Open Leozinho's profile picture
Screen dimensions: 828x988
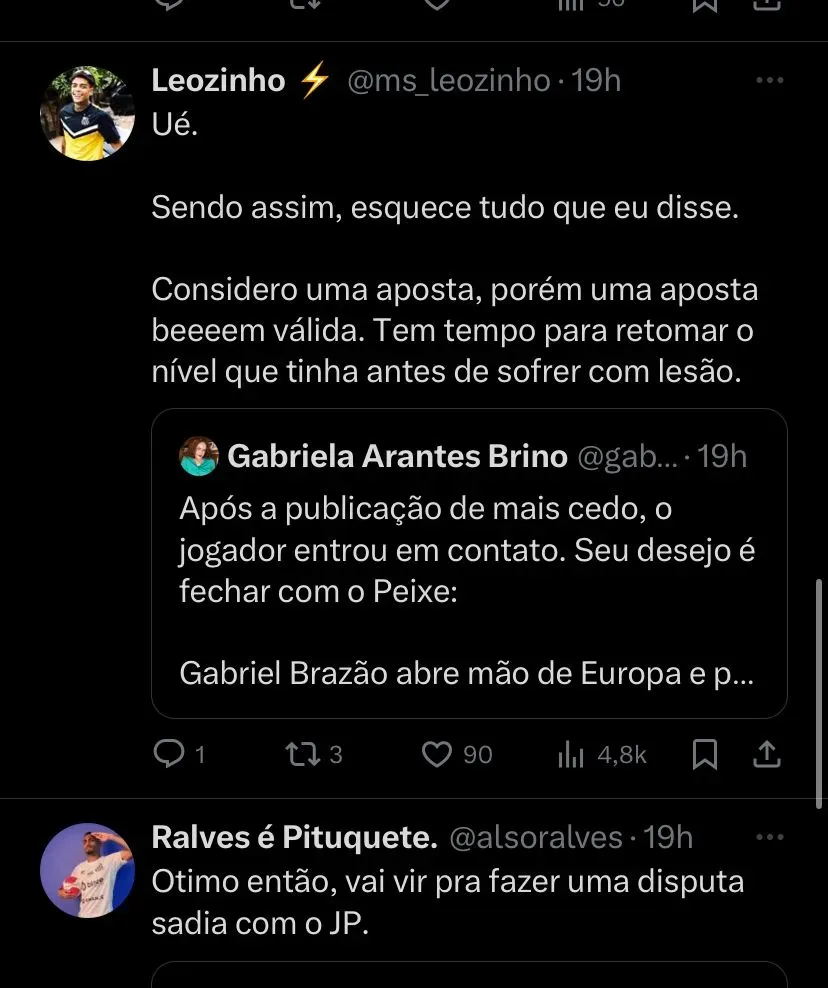(x=87, y=113)
